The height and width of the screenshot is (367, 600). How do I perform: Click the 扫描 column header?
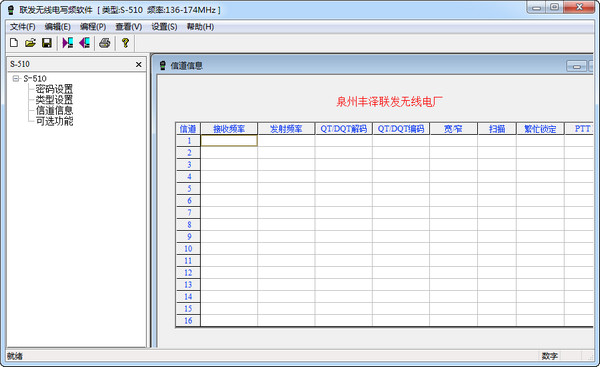point(497,129)
